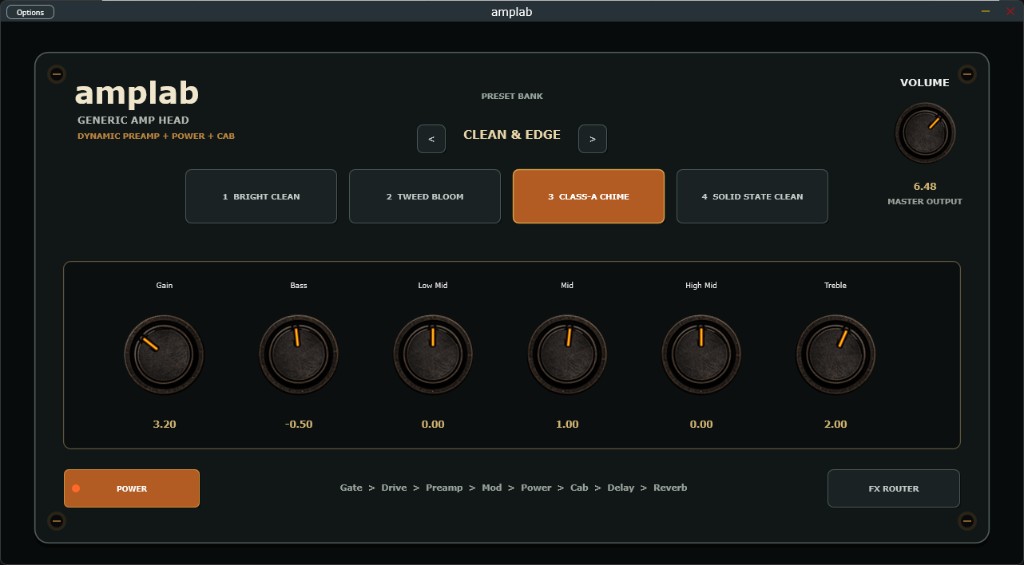
Task: Click the Bass knob
Action: tap(298, 355)
